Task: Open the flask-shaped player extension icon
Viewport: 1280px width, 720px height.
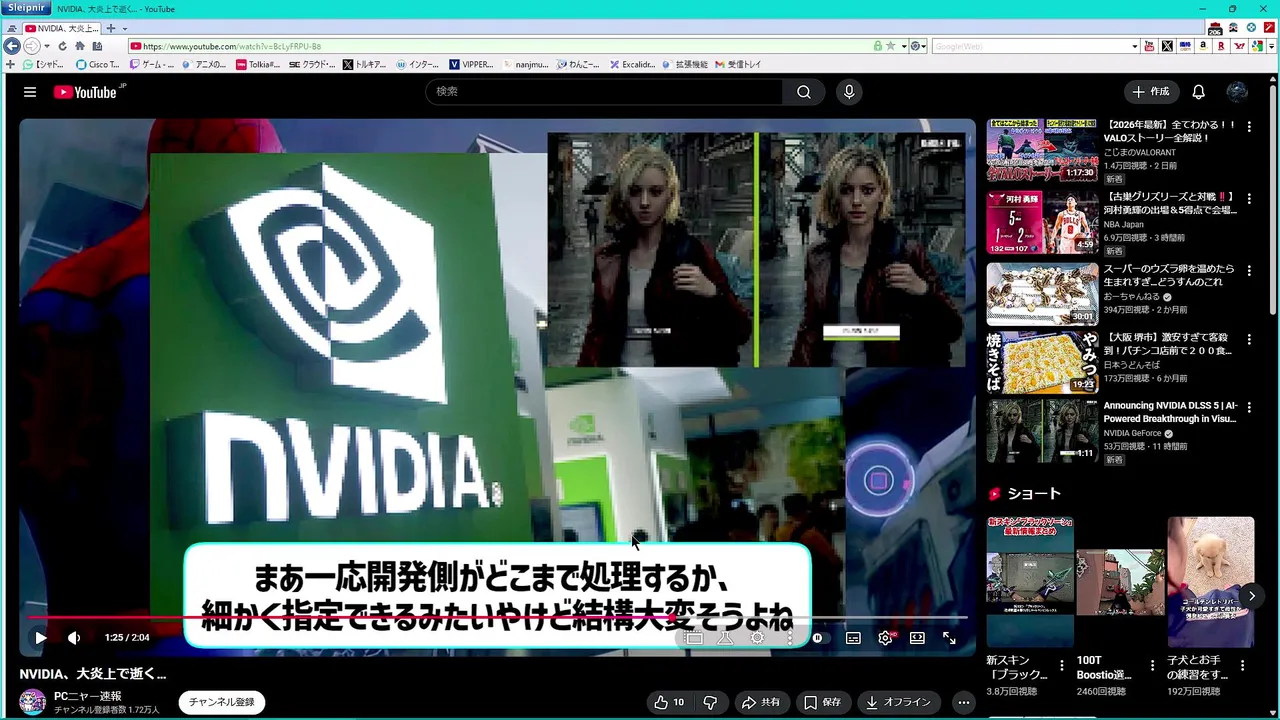Action: [x=726, y=637]
